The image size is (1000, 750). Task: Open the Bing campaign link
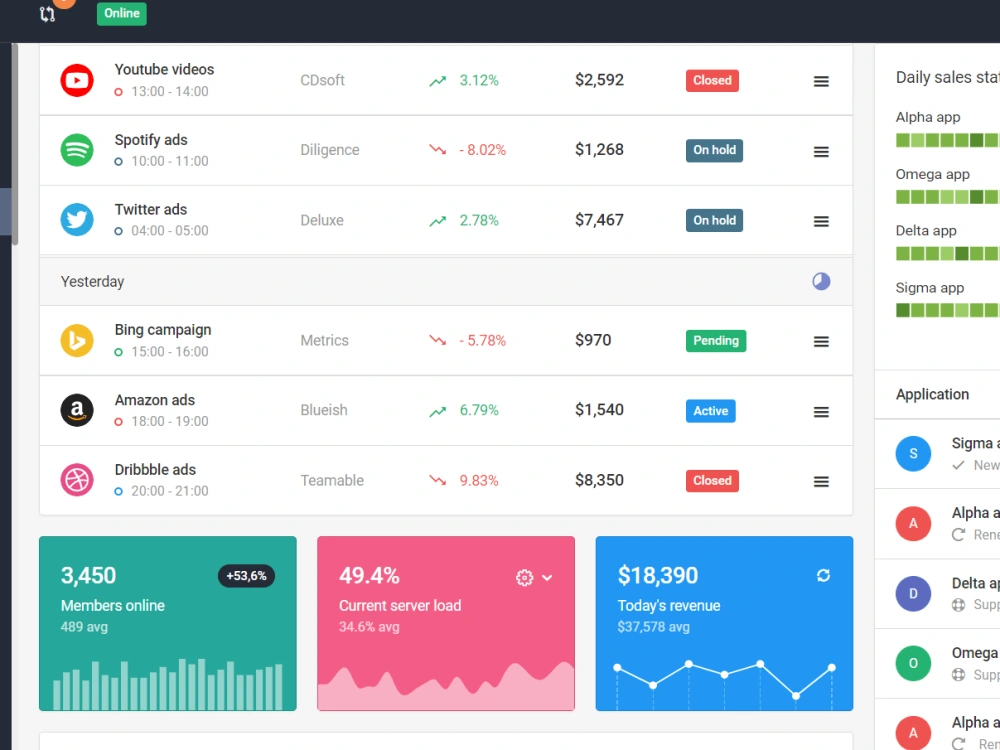click(x=163, y=330)
